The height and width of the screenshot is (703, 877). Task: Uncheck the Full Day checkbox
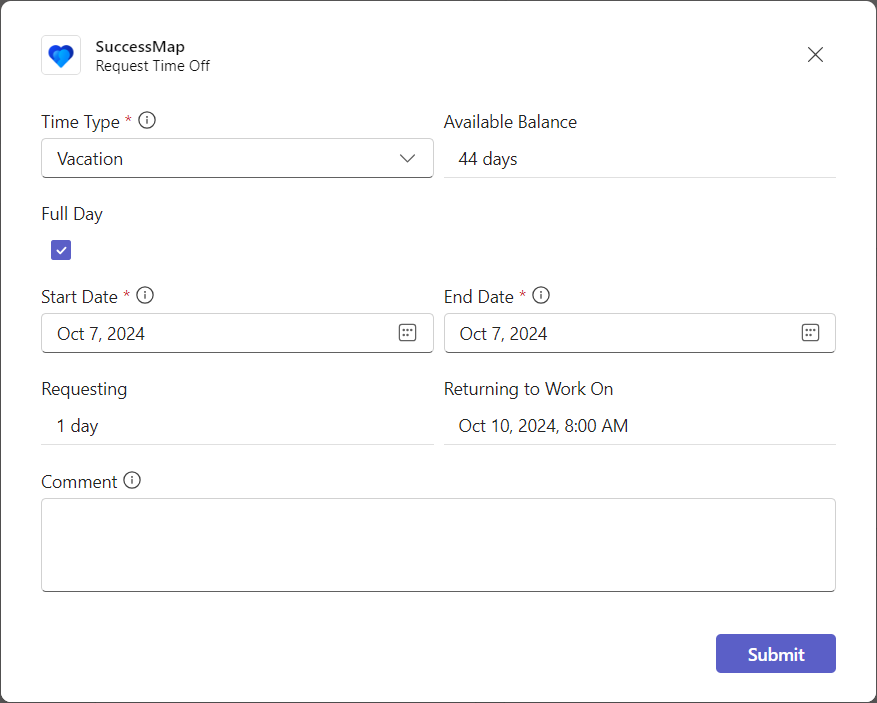(61, 250)
